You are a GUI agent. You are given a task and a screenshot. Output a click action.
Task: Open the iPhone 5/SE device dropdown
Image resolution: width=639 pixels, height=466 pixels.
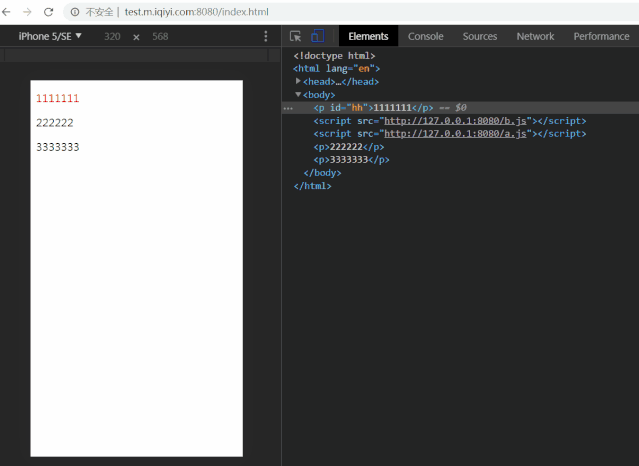click(50, 36)
